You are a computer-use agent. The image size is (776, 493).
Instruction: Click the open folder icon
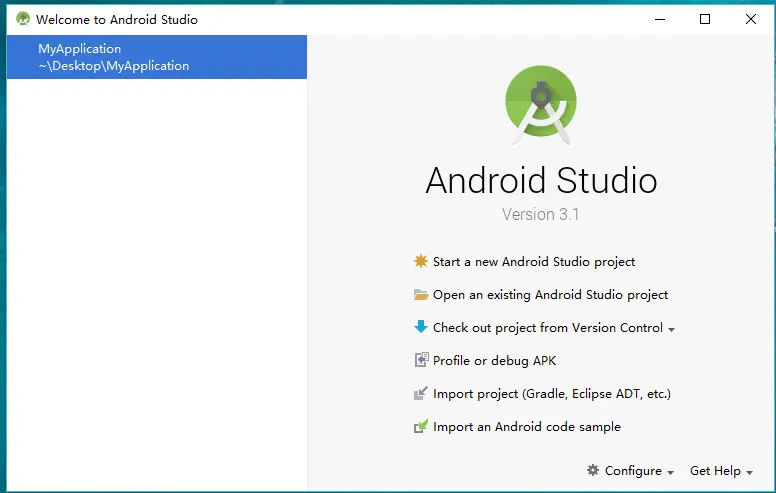click(x=421, y=295)
